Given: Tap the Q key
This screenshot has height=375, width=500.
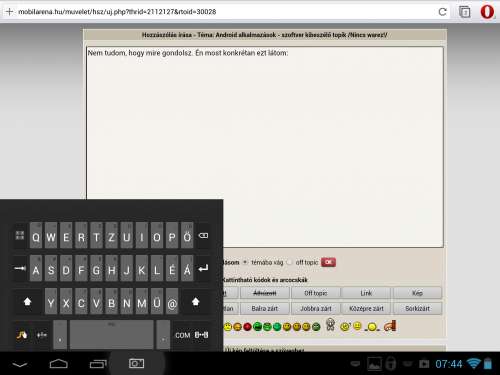Looking at the screenshot, I should click(36, 235).
